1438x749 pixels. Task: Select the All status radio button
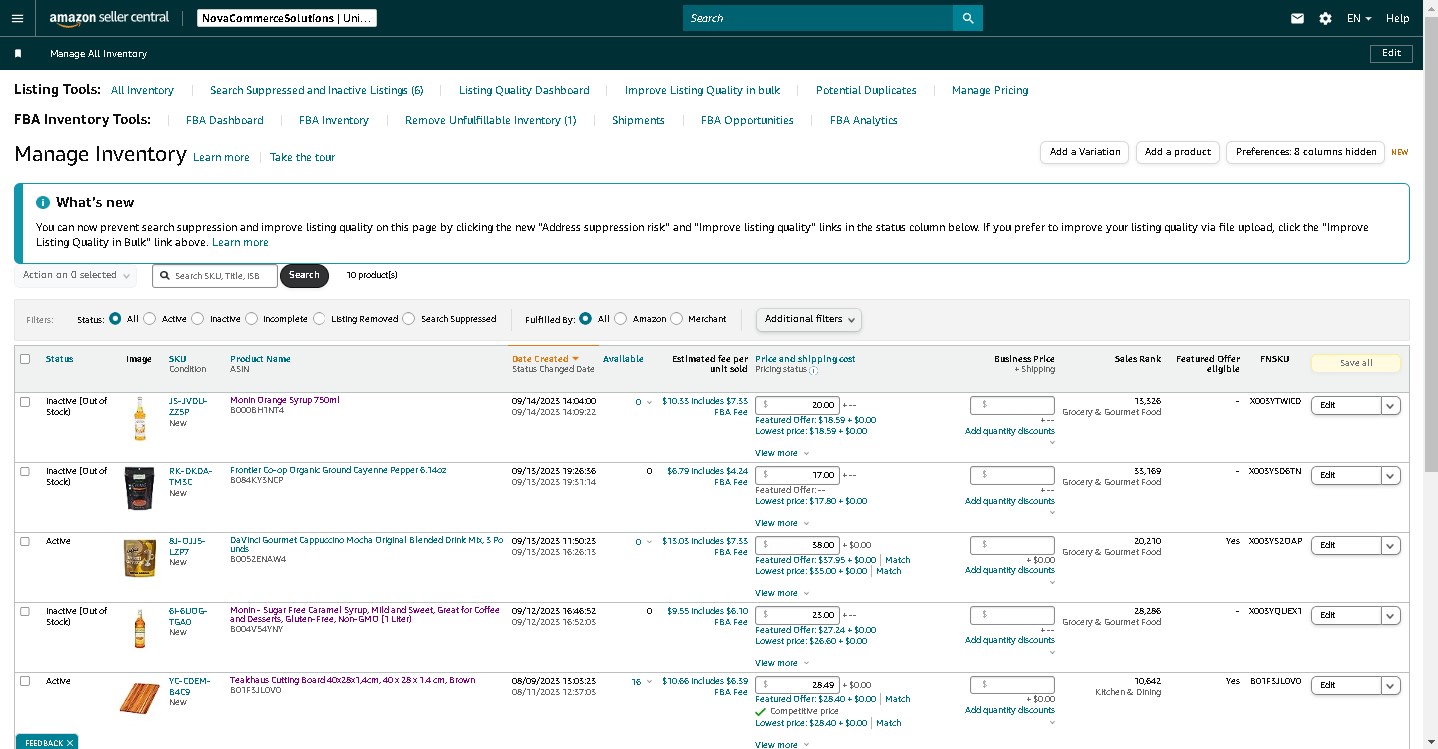point(115,319)
